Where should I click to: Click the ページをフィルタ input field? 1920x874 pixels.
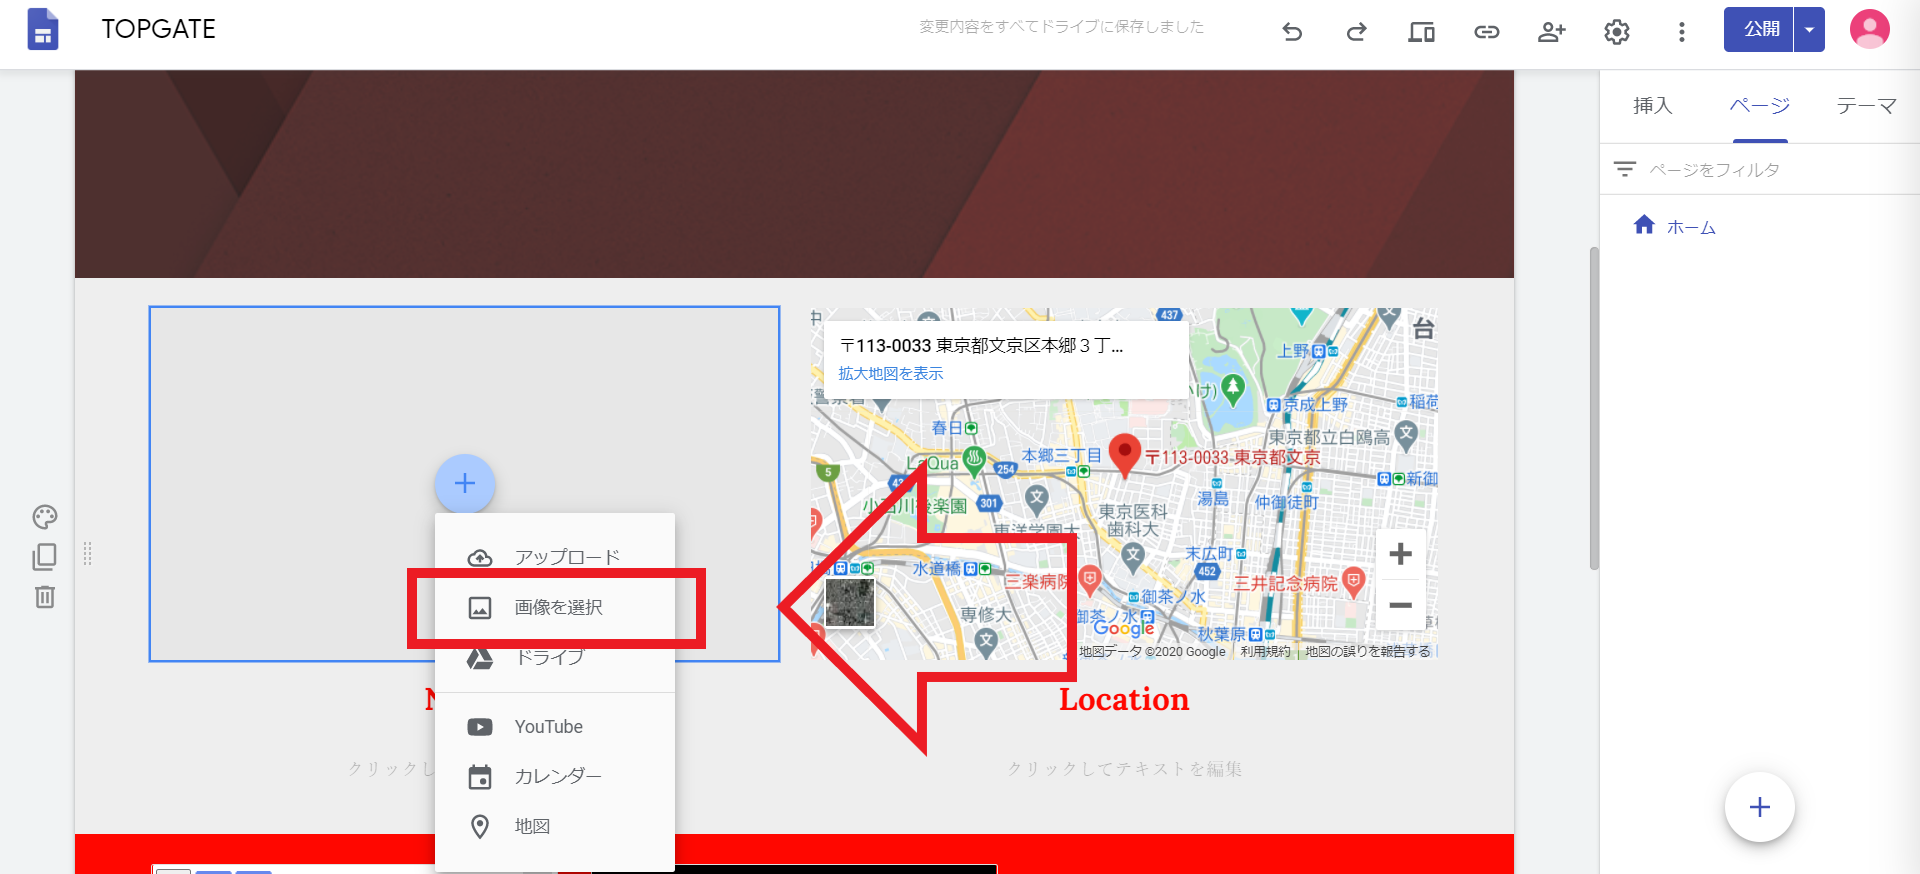(x=1760, y=170)
